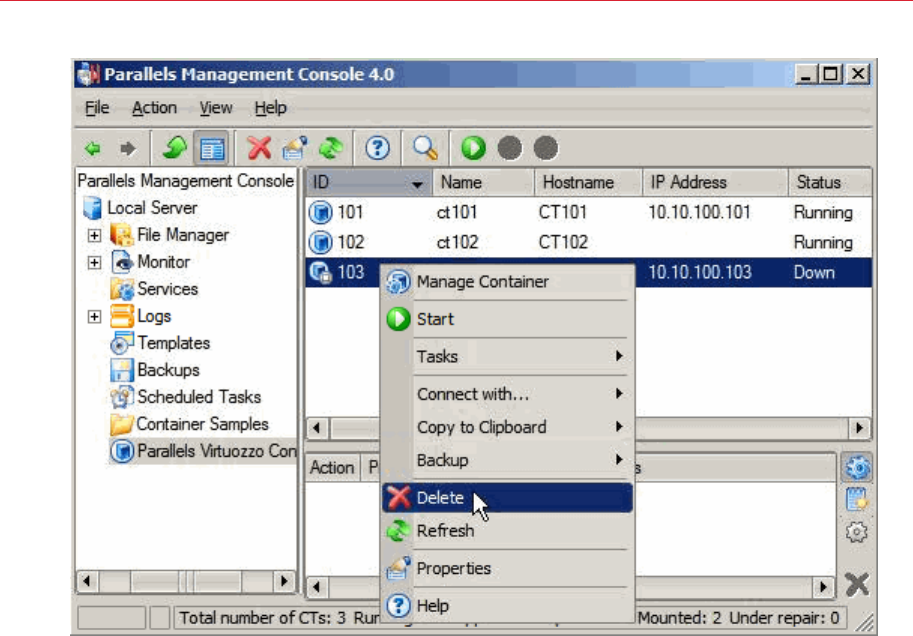Select Logs in the tree
The image size is (913, 636).
click(x=140, y=316)
